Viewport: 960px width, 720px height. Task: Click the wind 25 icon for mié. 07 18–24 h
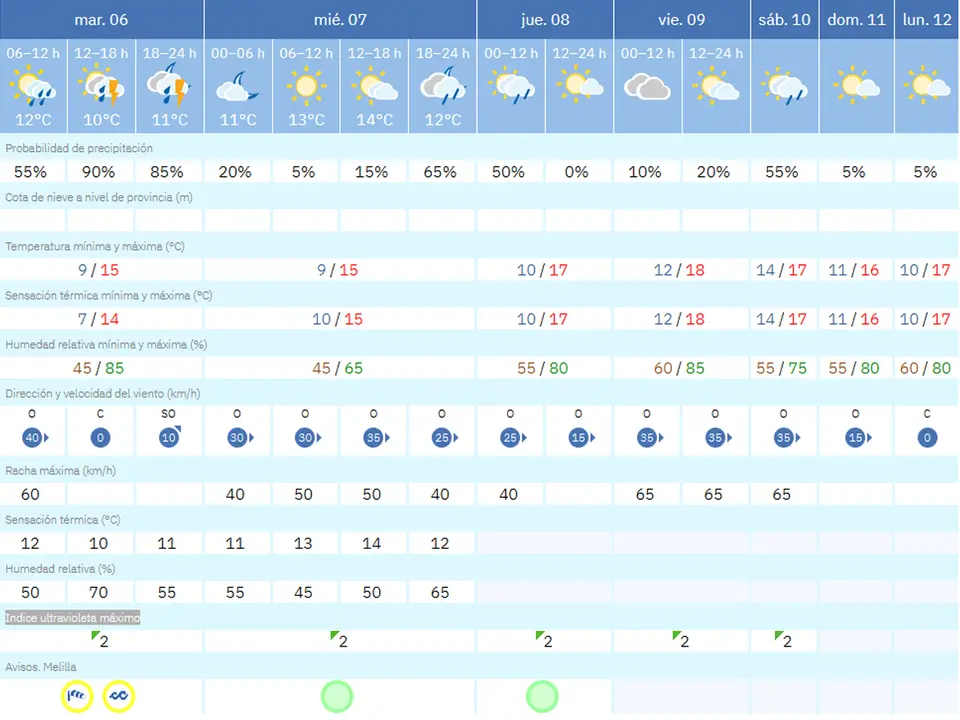[445, 438]
